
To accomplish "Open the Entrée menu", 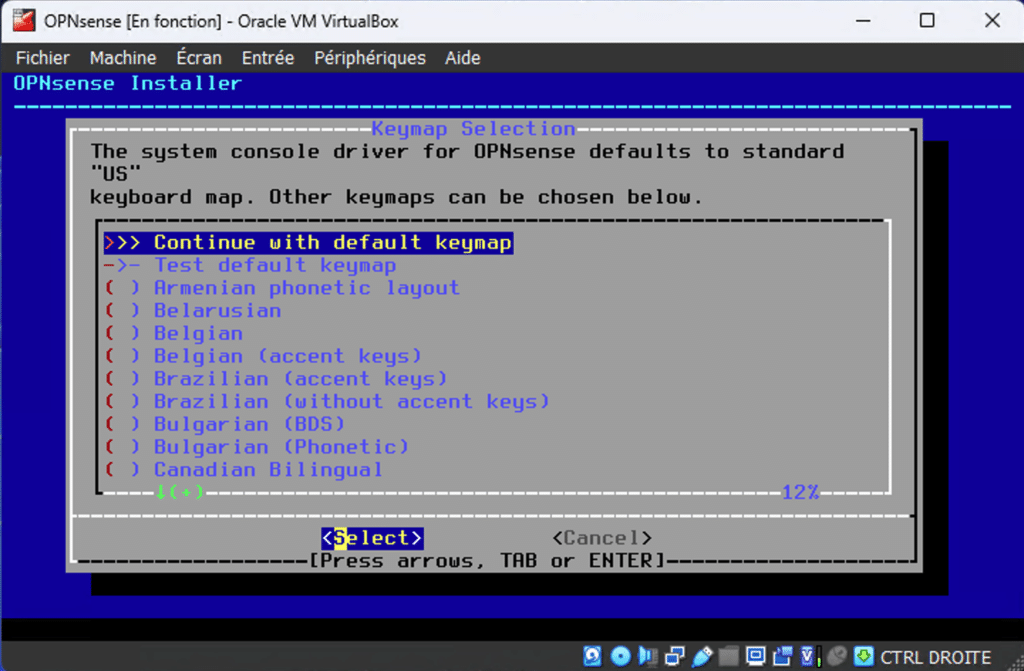I will click(x=268, y=58).
